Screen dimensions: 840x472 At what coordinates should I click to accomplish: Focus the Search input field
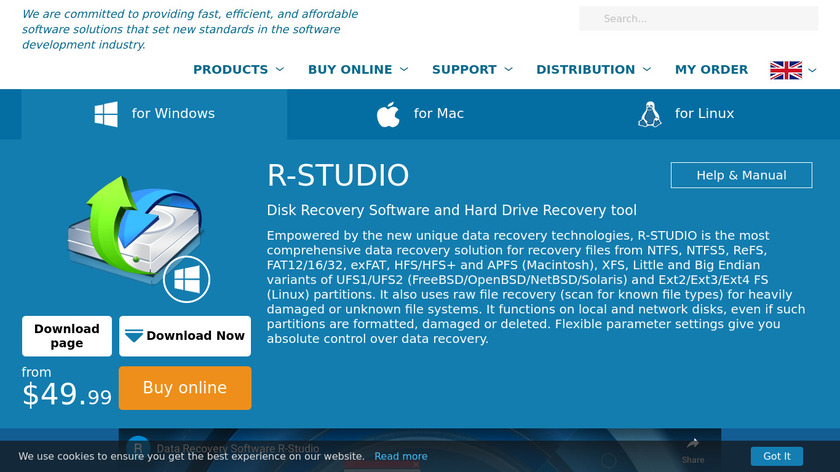tap(700, 18)
